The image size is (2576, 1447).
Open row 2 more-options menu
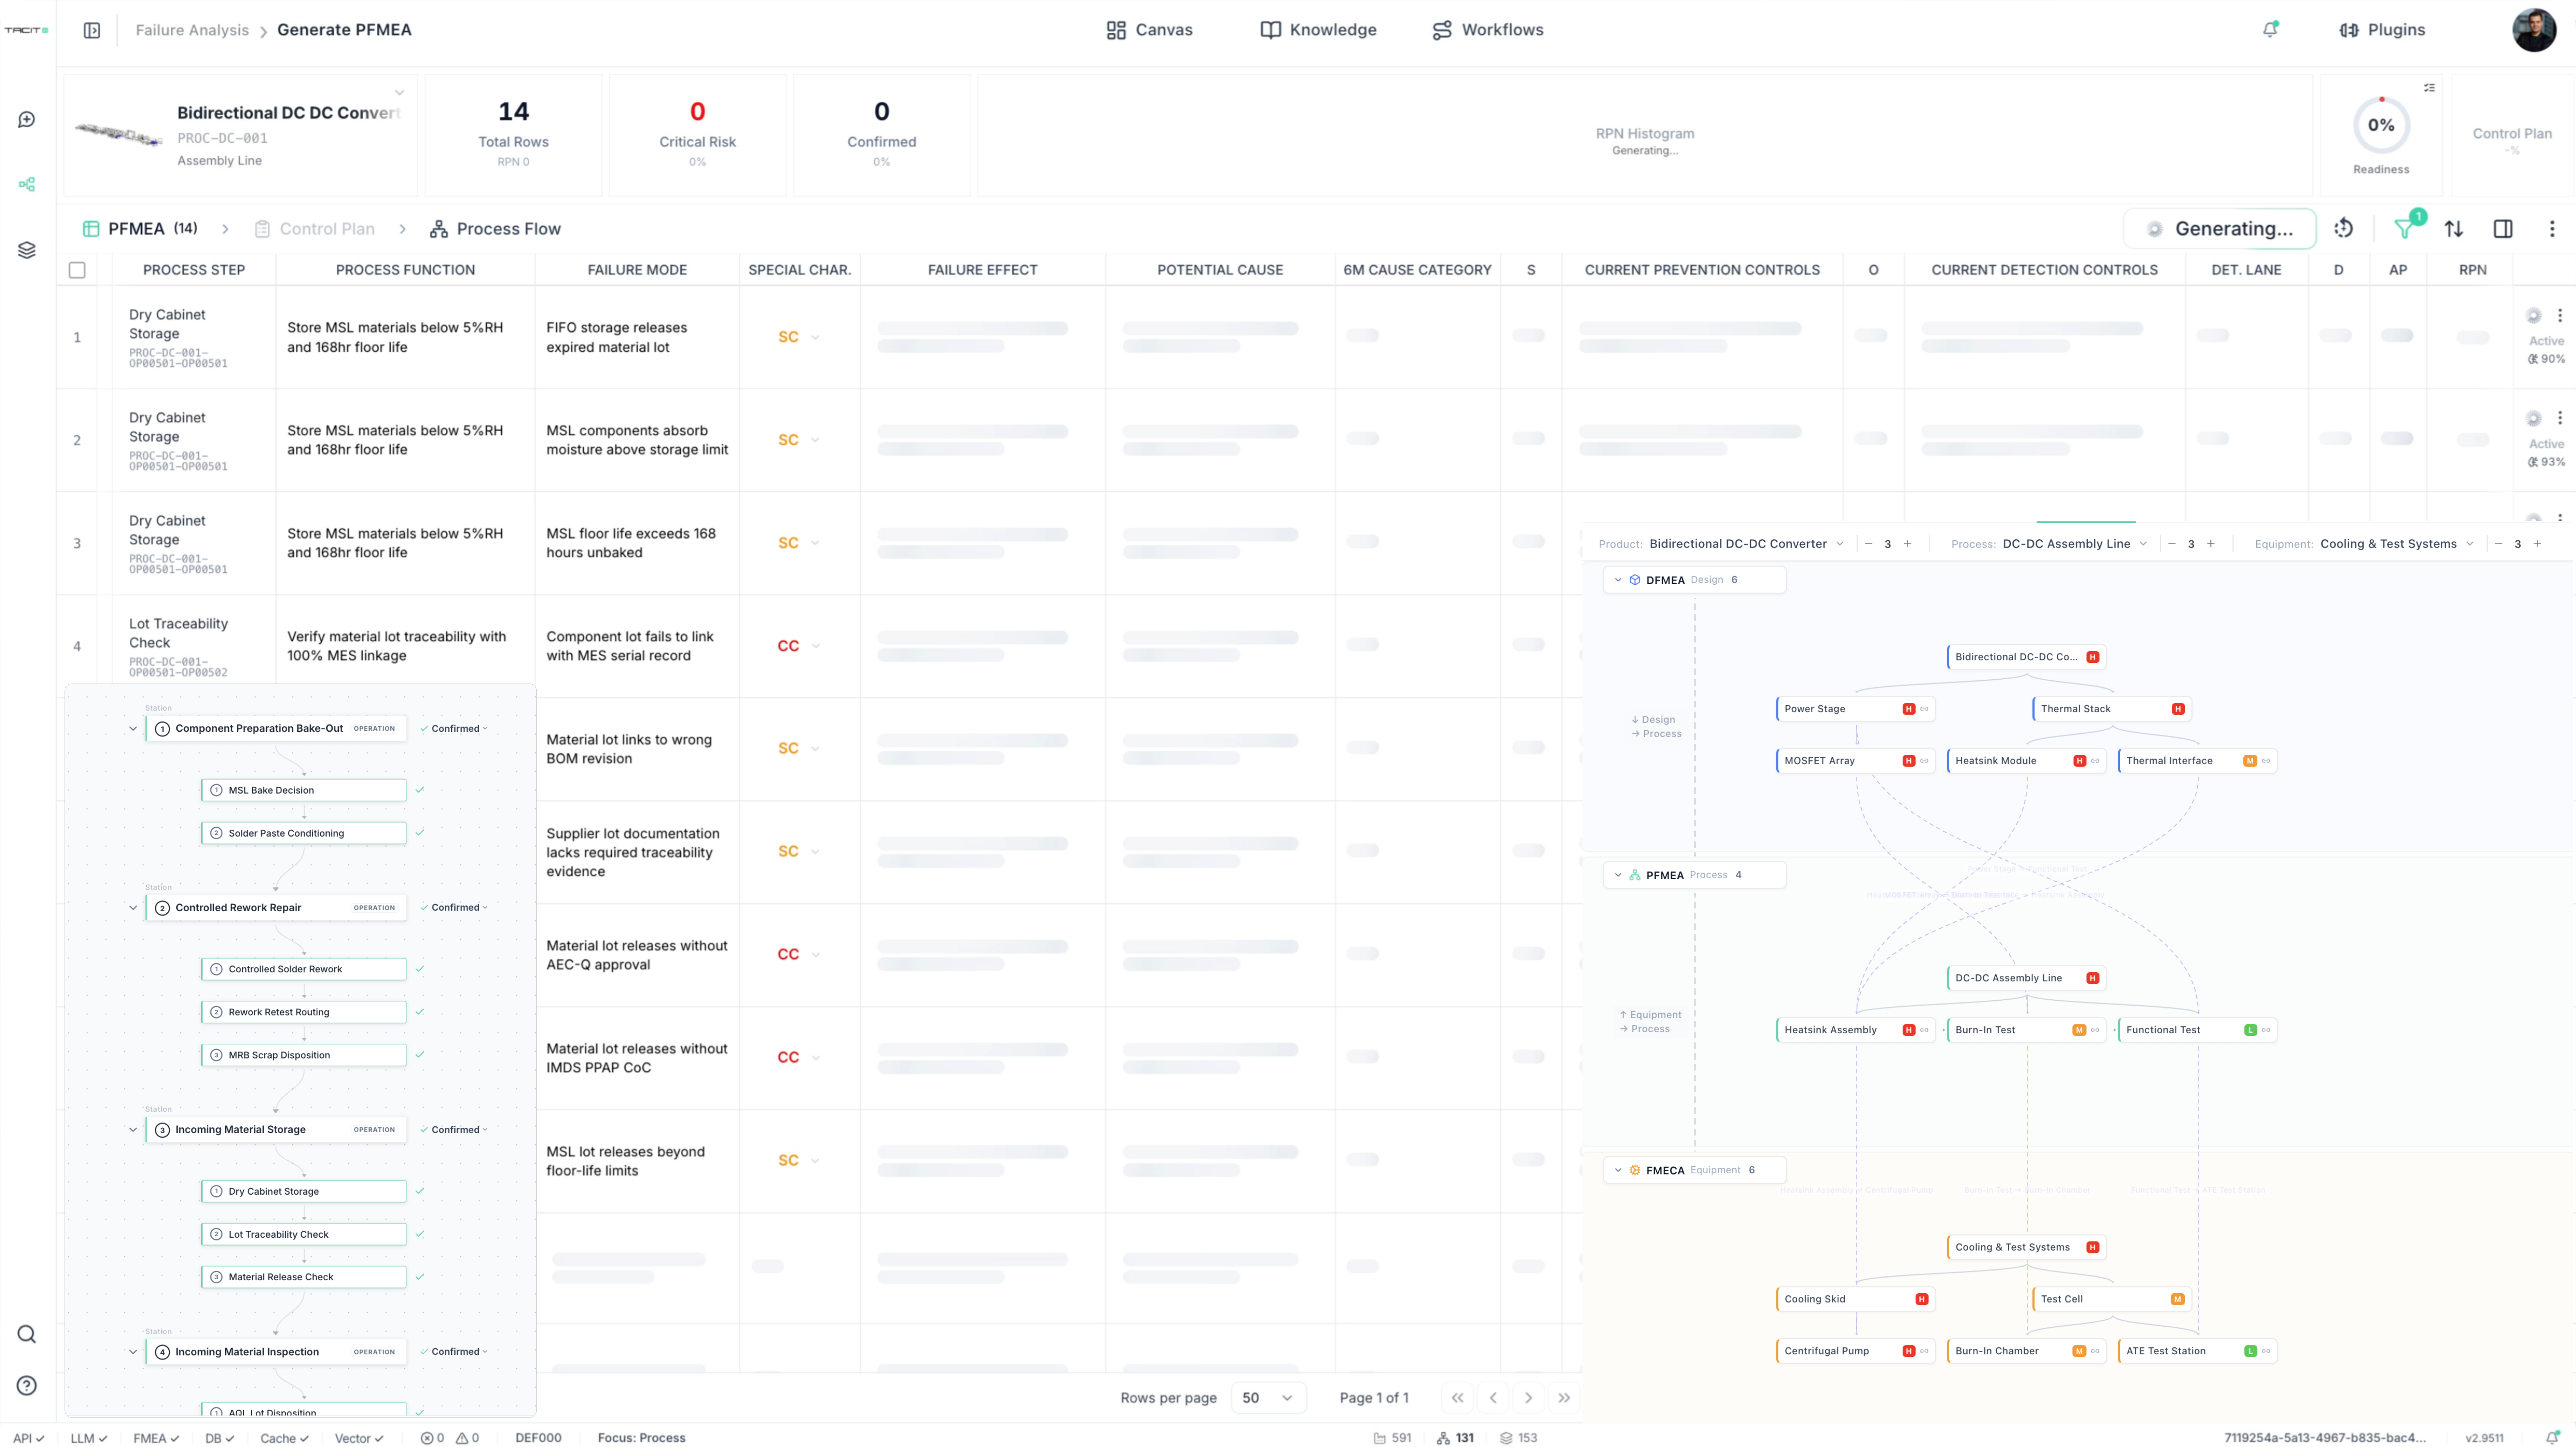tap(2560, 418)
